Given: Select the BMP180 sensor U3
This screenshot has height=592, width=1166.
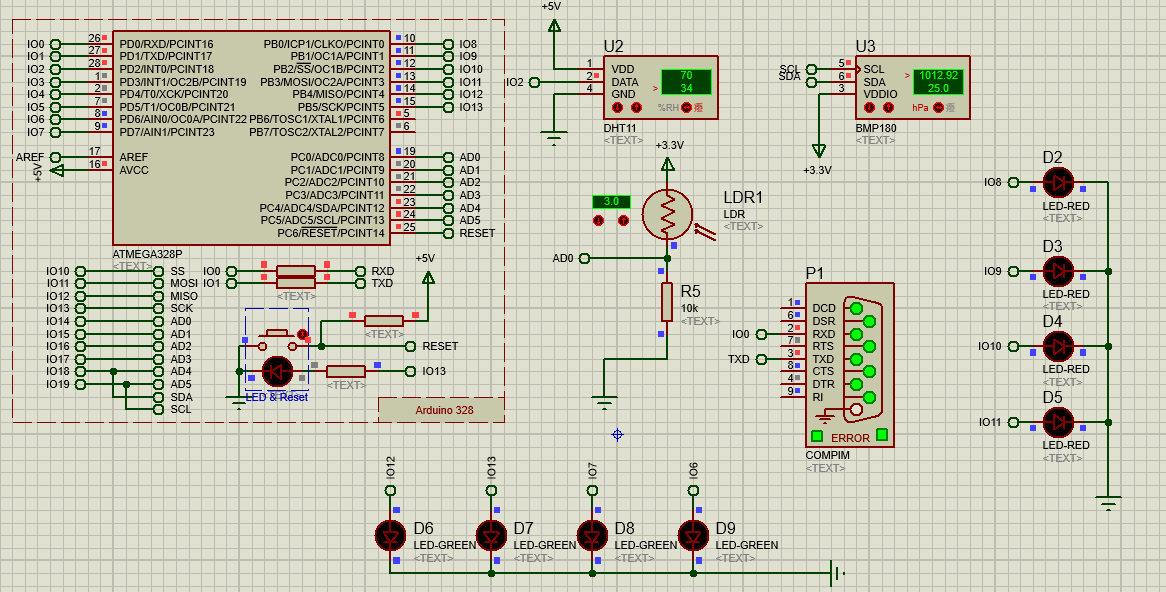Looking at the screenshot, I should tap(910, 86).
